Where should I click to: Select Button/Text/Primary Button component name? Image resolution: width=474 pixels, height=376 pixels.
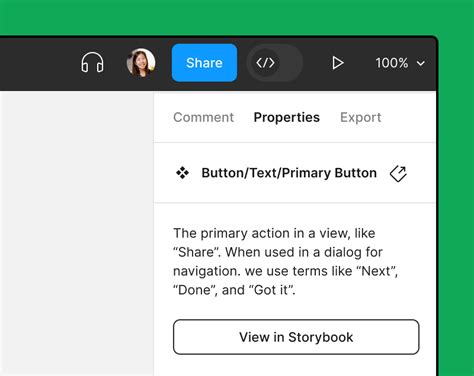click(x=289, y=173)
